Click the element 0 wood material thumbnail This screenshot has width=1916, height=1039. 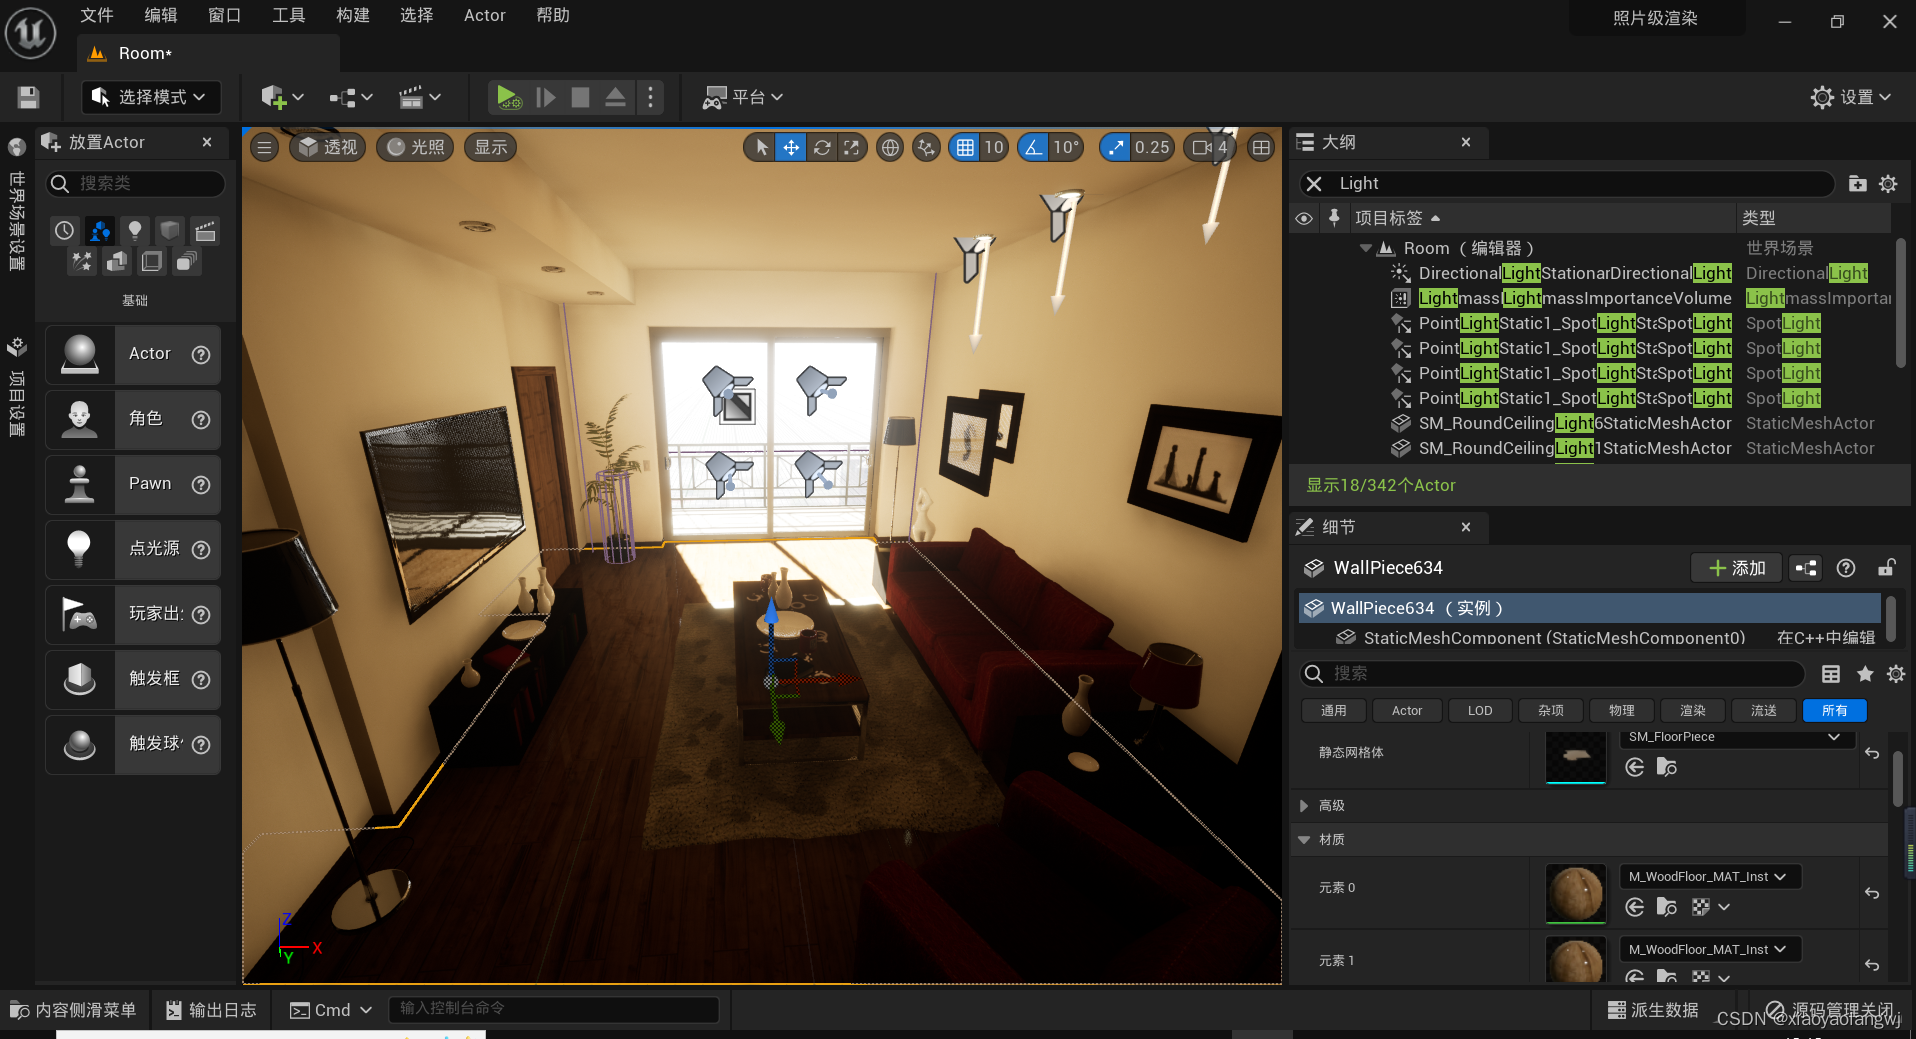1576,893
